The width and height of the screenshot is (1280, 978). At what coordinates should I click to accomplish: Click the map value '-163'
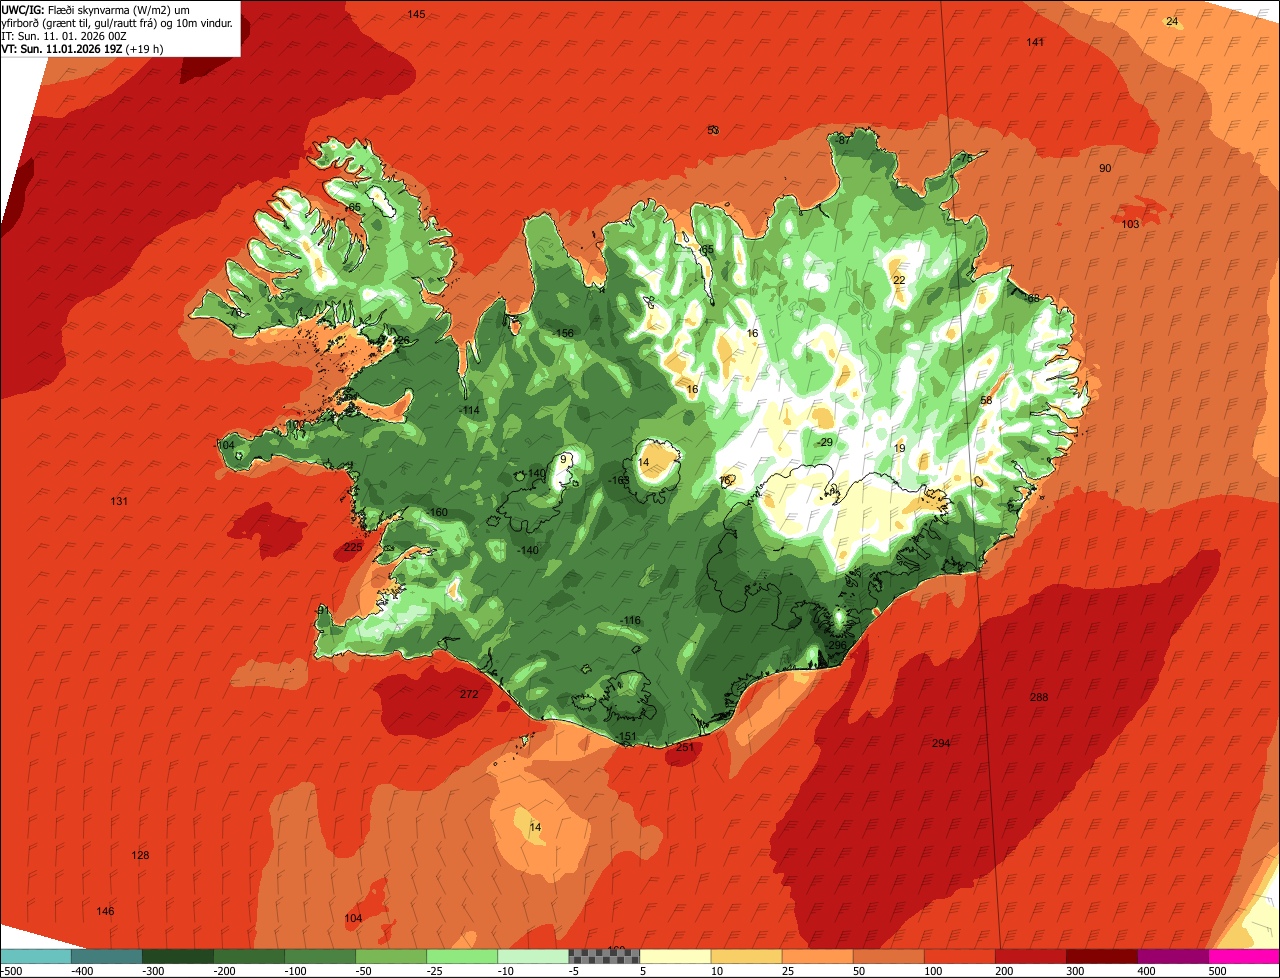click(620, 481)
